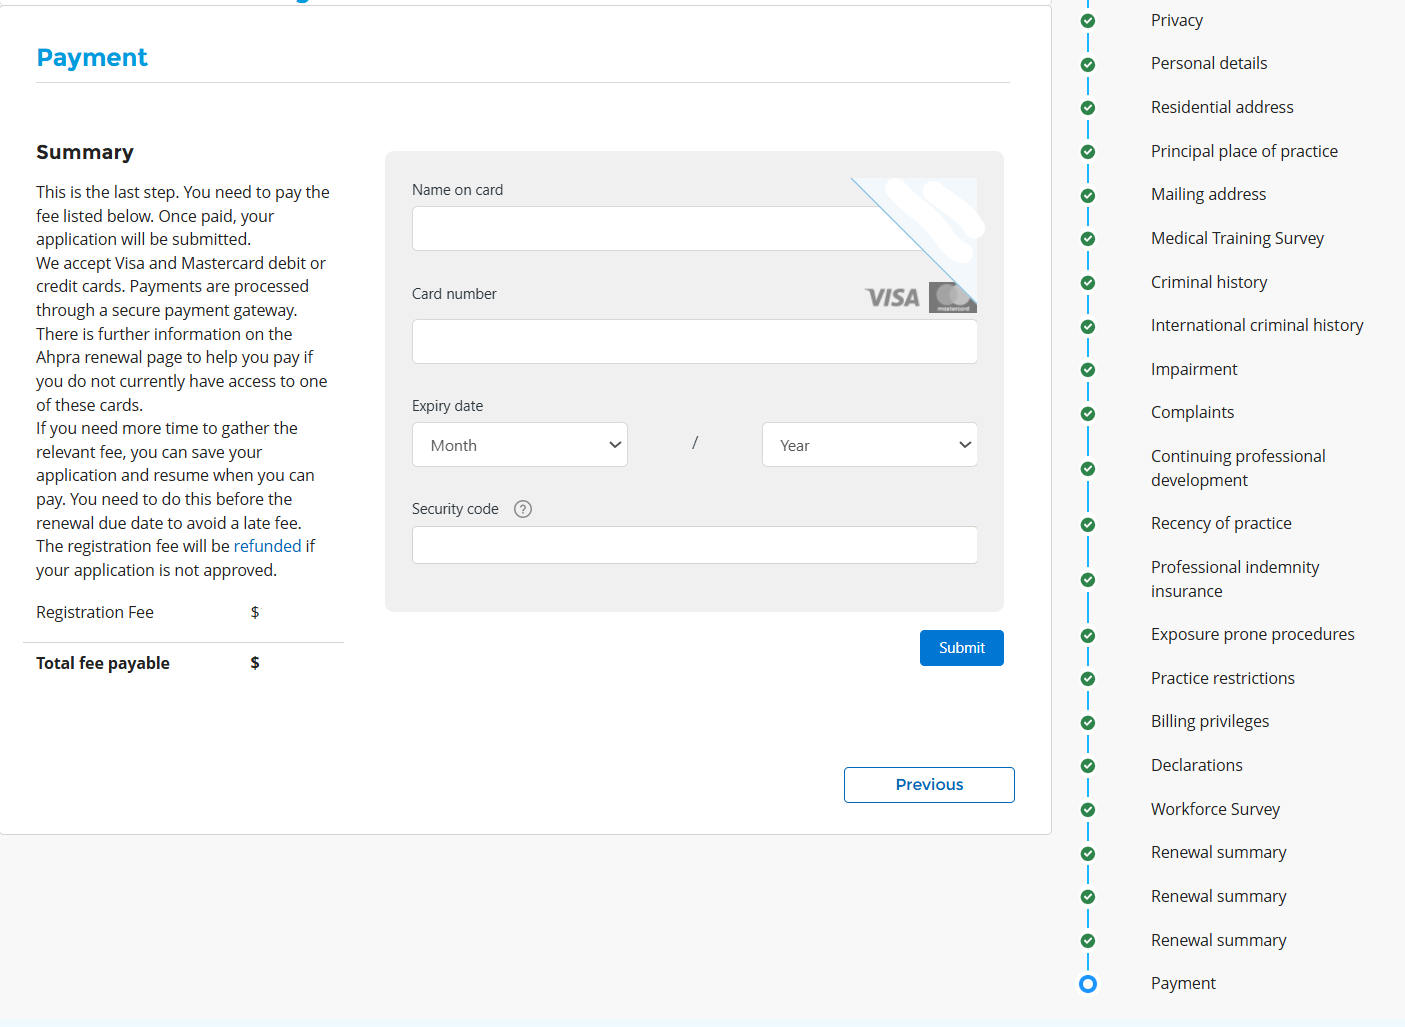Click the Registration Fee label

tap(95, 612)
